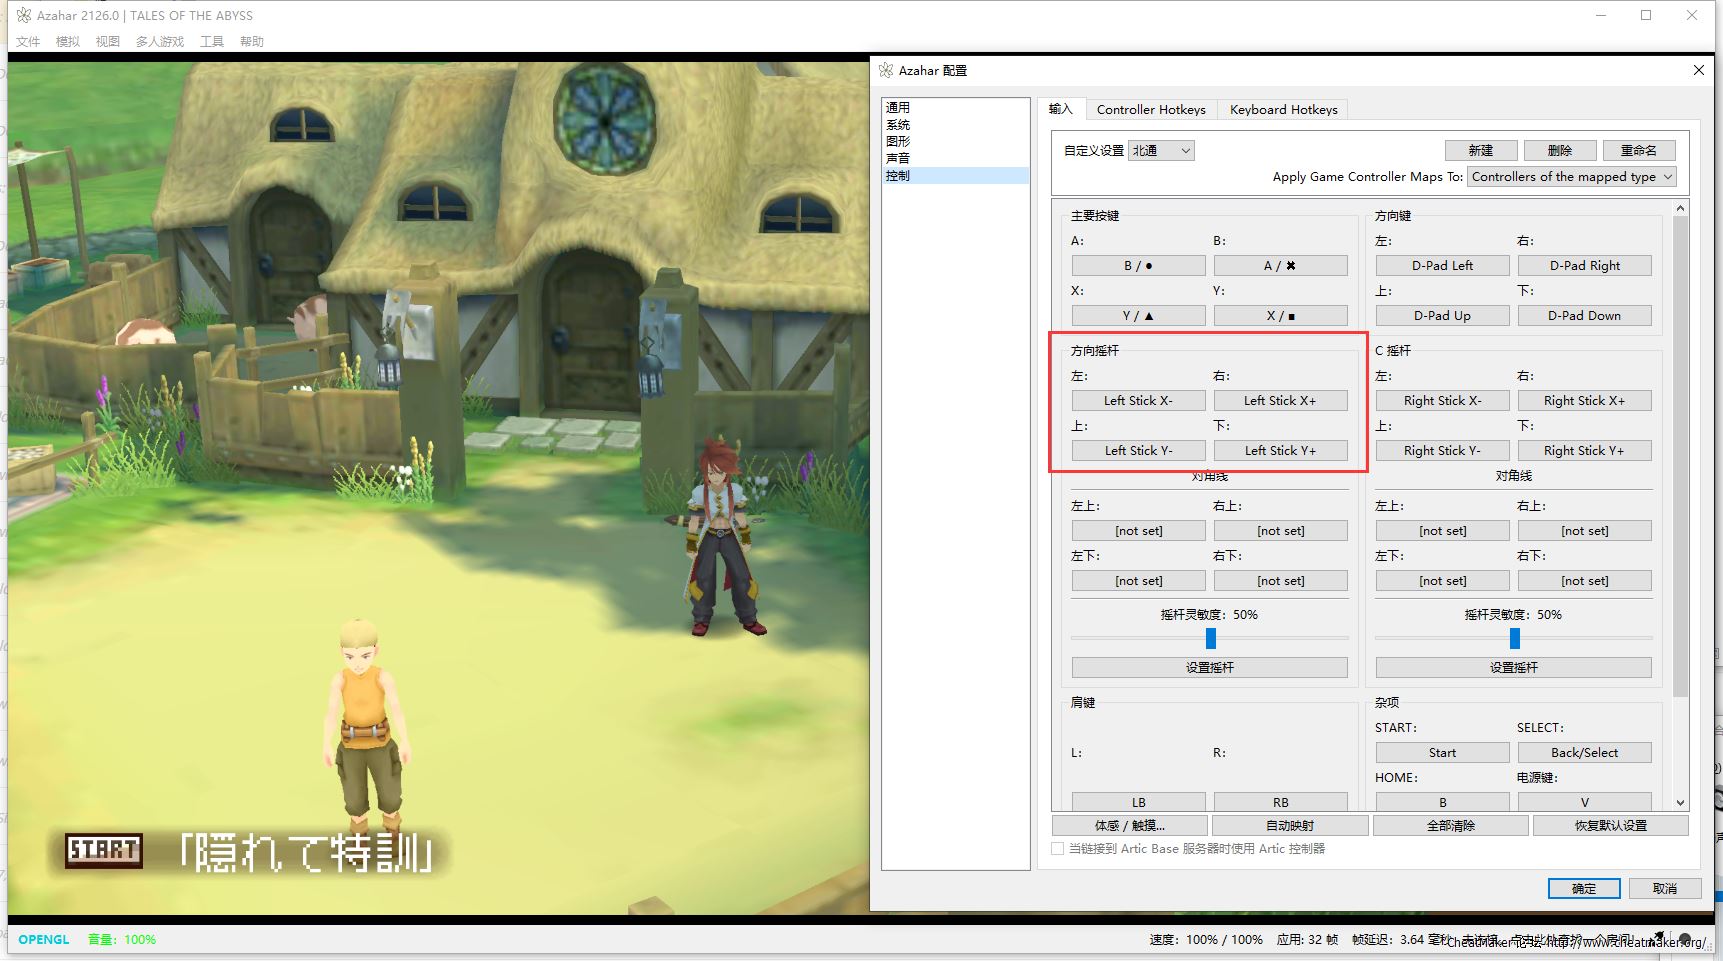Image resolution: width=1723 pixels, height=961 pixels.
Task: Open the 帮助 menu
Action: [x=252, y=41]
